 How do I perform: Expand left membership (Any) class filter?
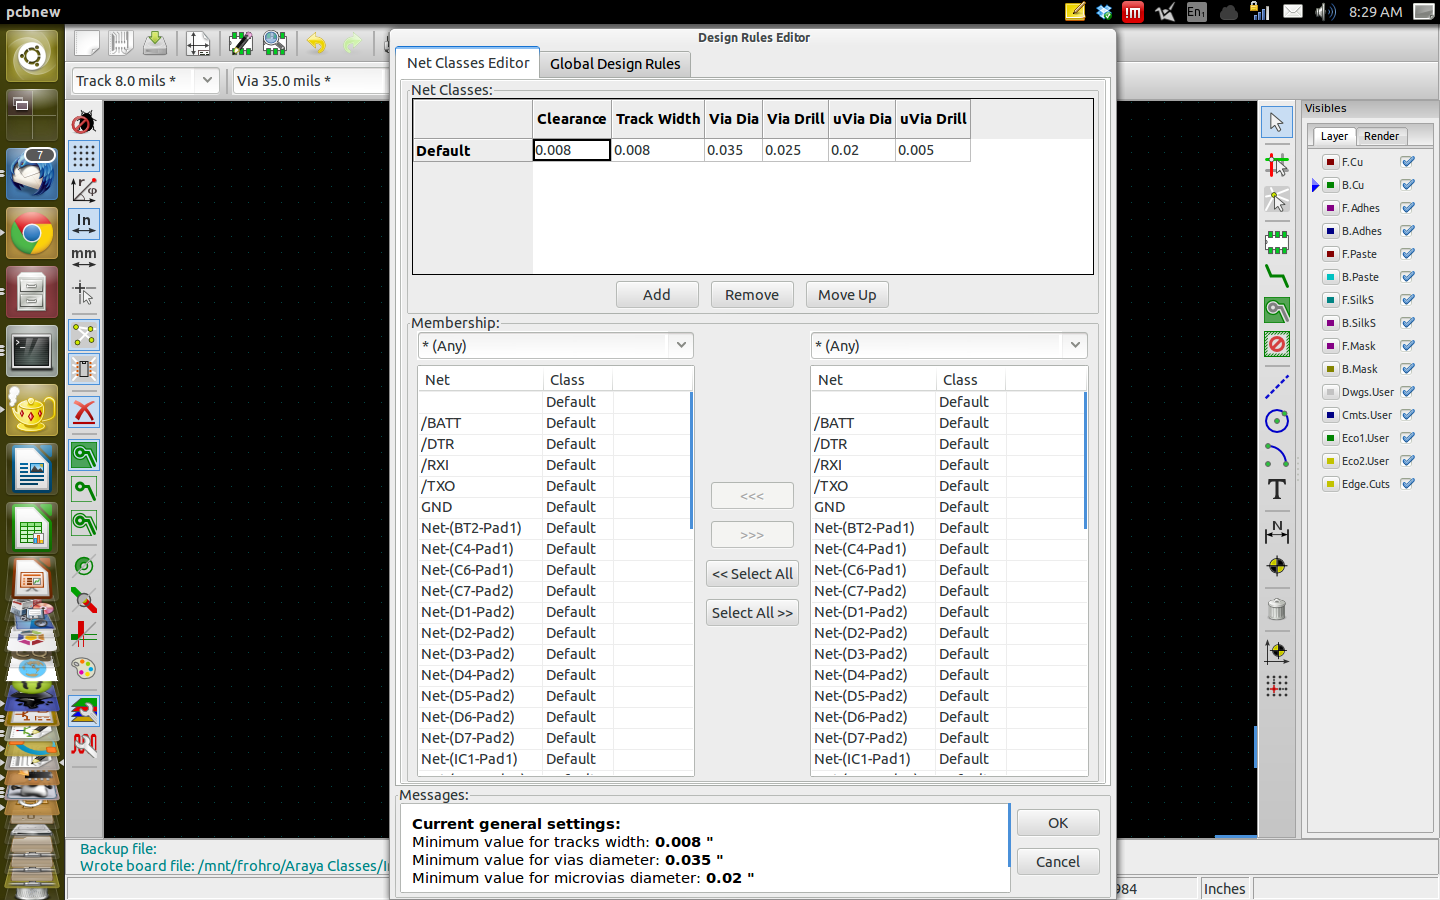[x=681, y=346]
